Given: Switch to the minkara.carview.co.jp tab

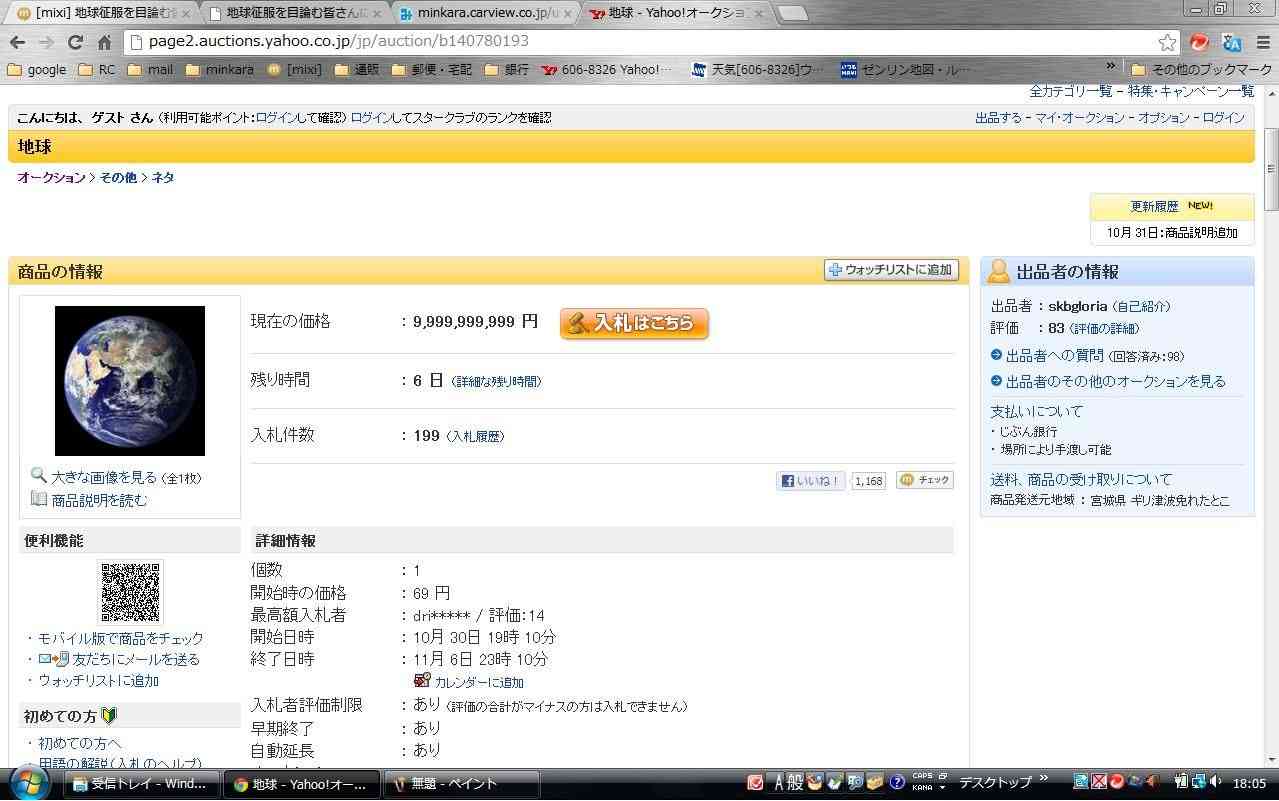Looking at the screenshot, I should coord(487,13).
